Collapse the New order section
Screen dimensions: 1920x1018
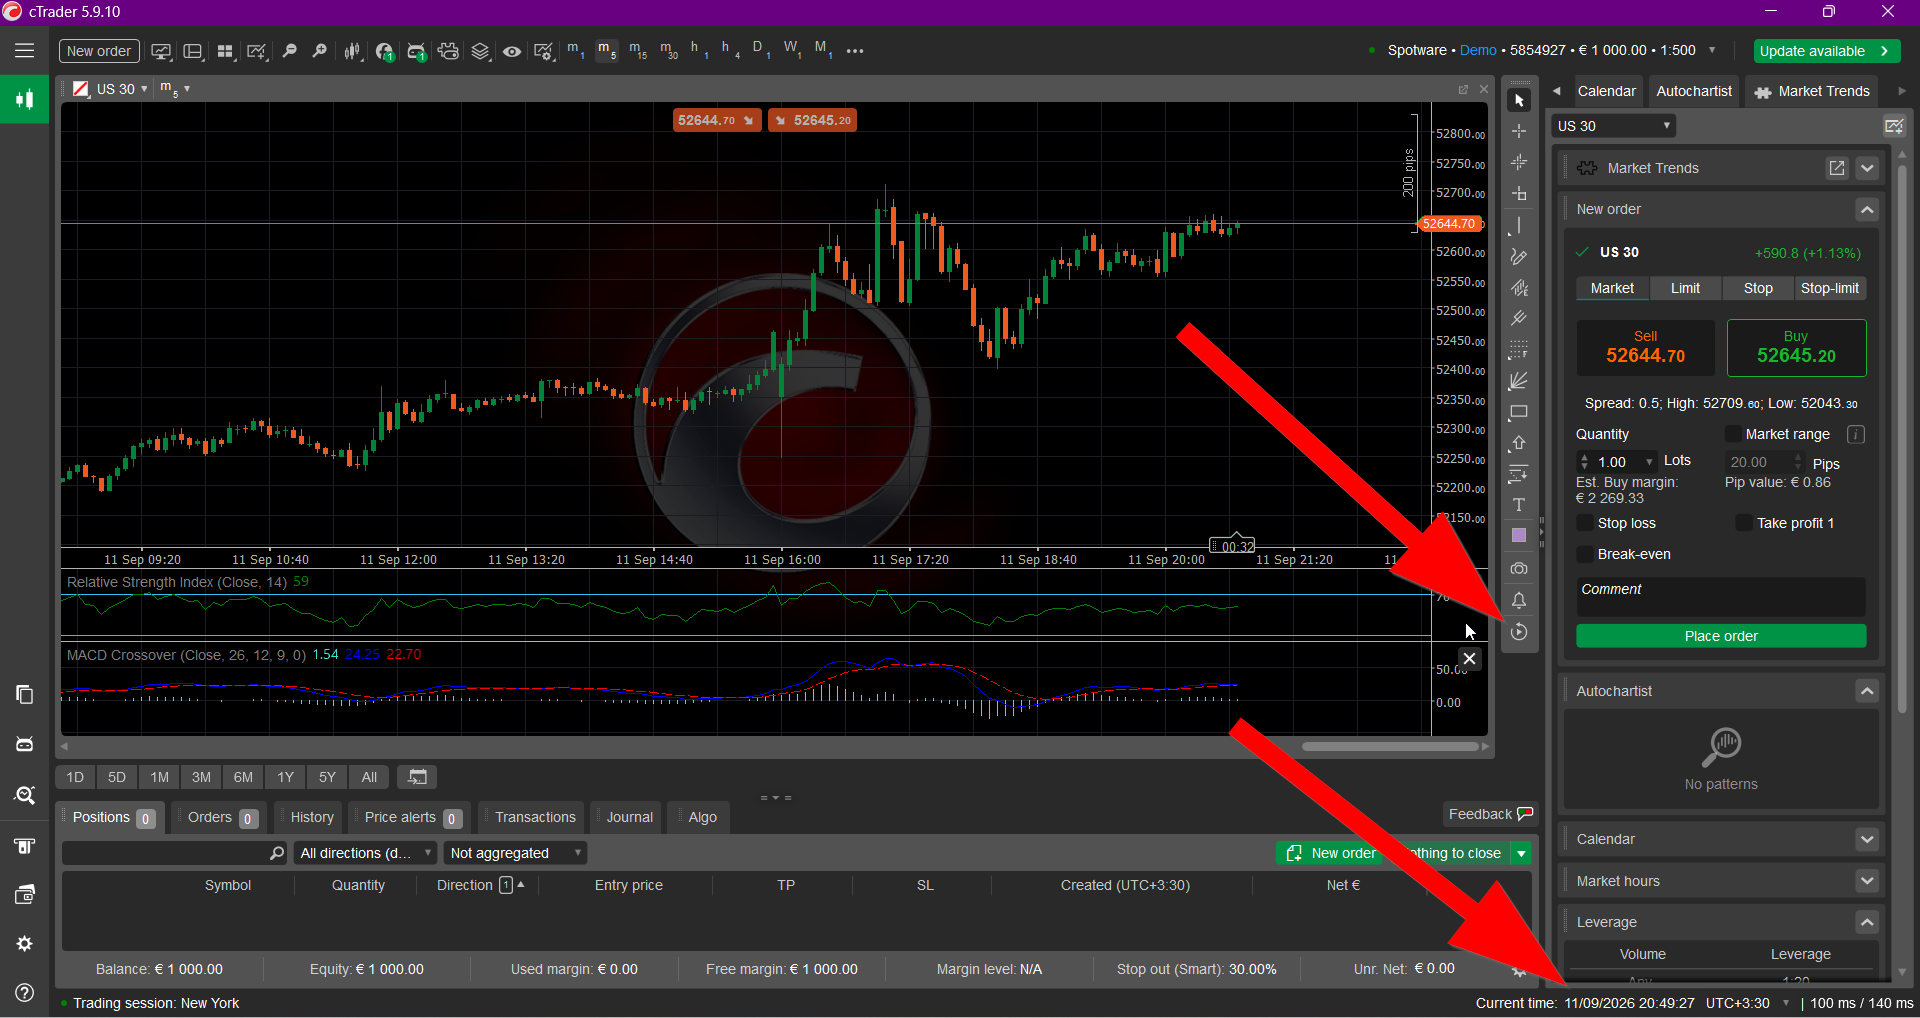pyautogui.click(x=1867, y=209)
